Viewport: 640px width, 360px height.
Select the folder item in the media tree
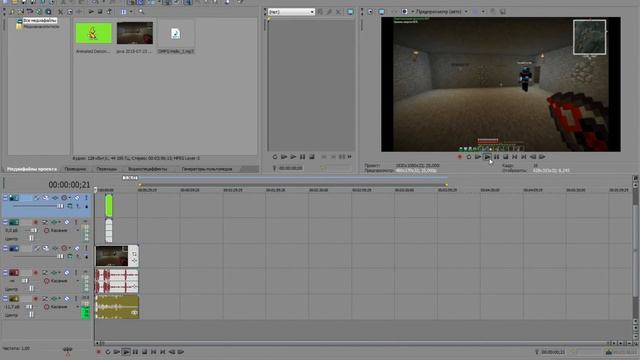pyautogui.click(x=38, y=27)
